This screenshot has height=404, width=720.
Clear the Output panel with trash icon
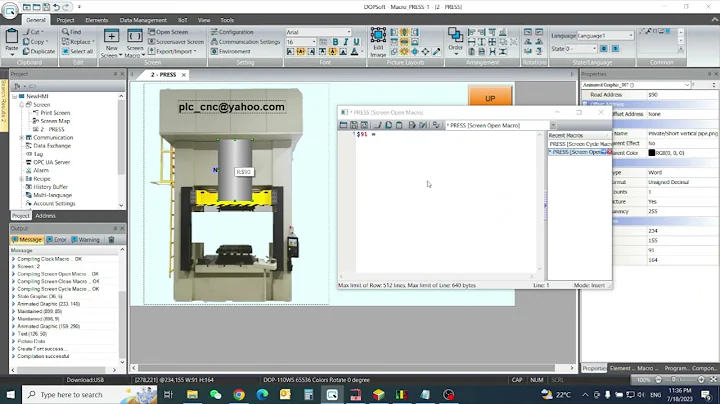pyautogui.click(x=111, y=240)
